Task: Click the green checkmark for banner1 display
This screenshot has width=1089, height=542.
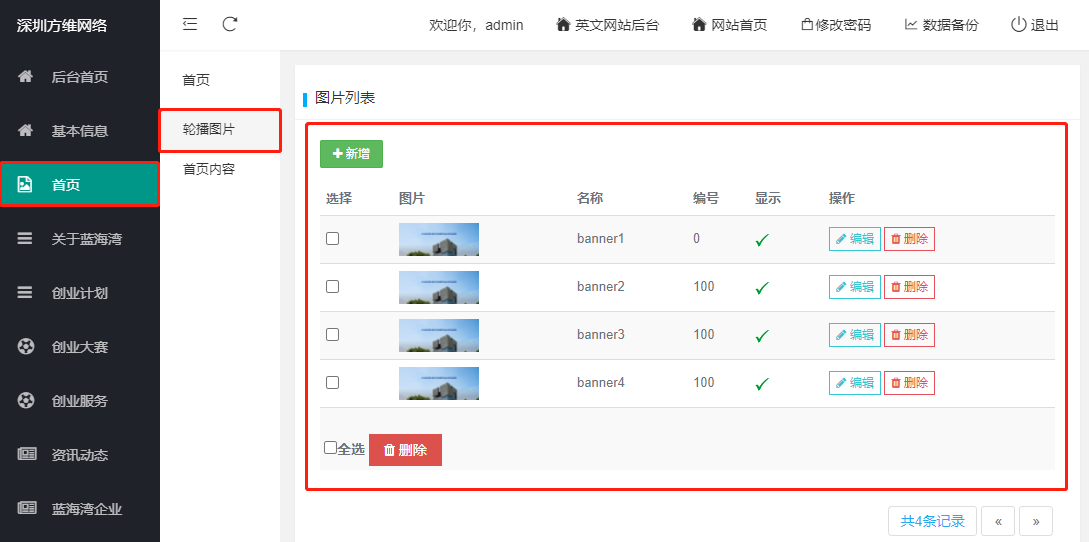Action: [x=762, y=240]
